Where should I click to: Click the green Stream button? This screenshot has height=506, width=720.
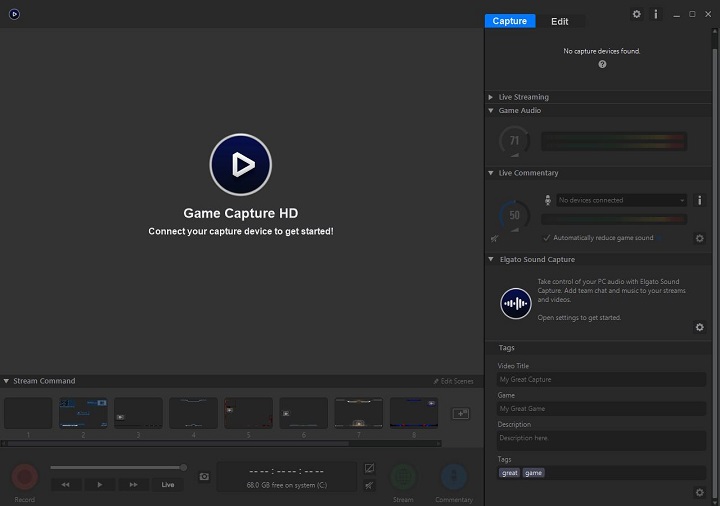(403, 477)
